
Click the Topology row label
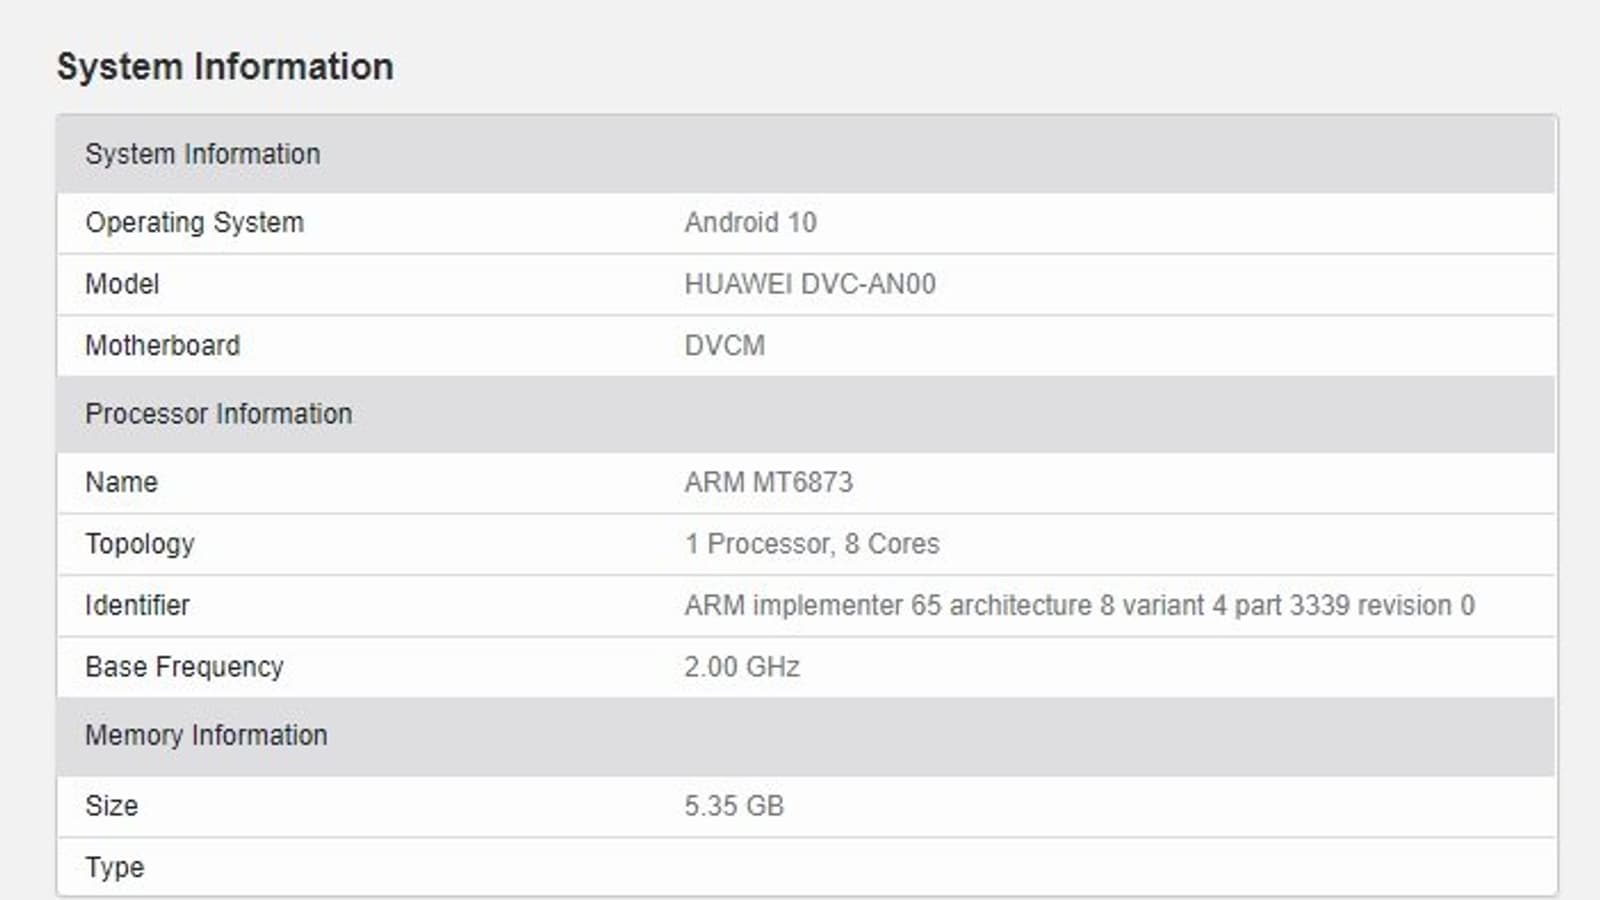pos(139,544)
